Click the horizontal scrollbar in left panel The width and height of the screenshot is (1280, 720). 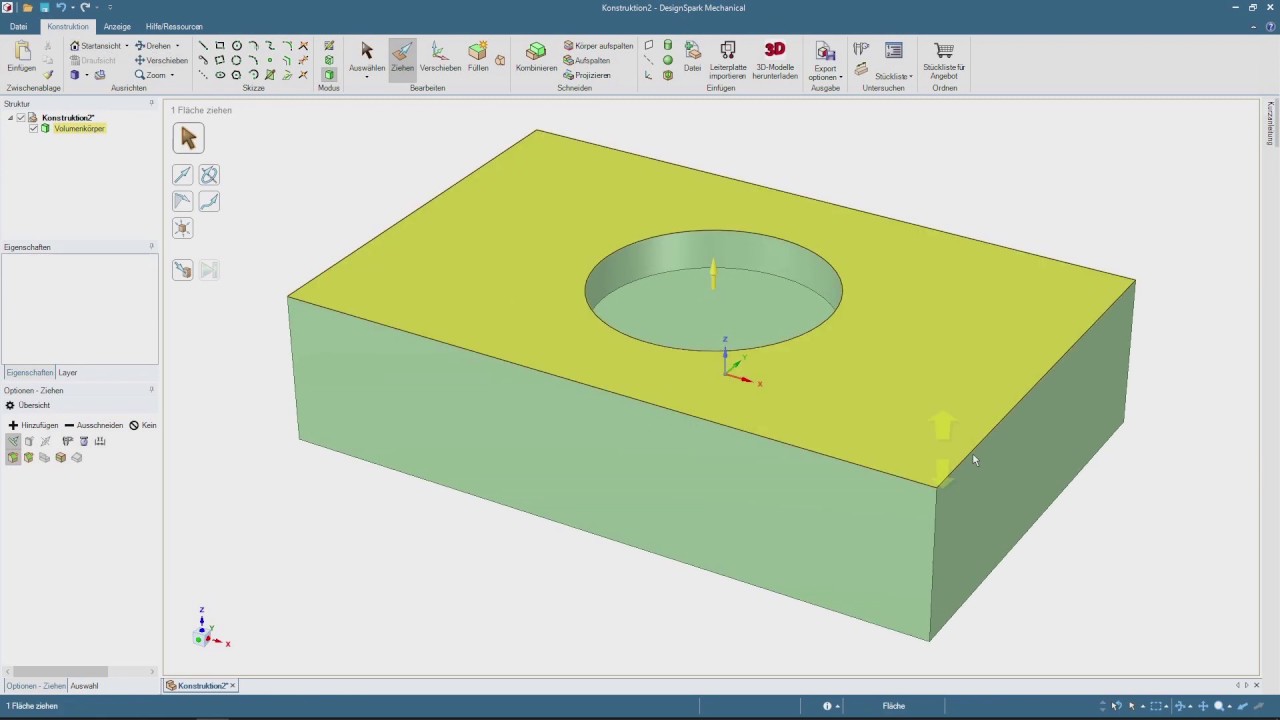[60, 672]
